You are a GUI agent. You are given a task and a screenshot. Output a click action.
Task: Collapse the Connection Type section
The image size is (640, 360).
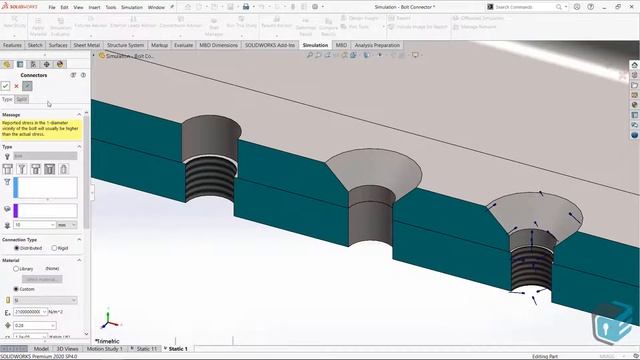tap(79, 240)
